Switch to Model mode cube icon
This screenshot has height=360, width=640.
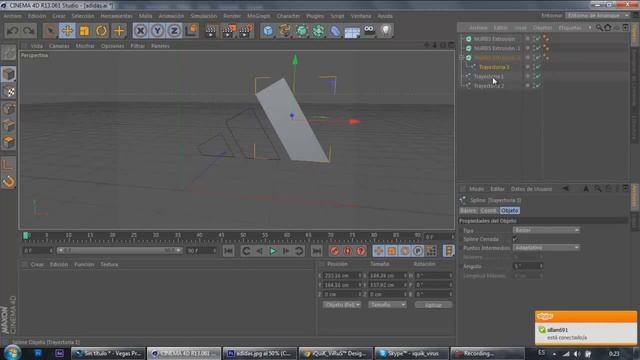(x=9, y=74)
